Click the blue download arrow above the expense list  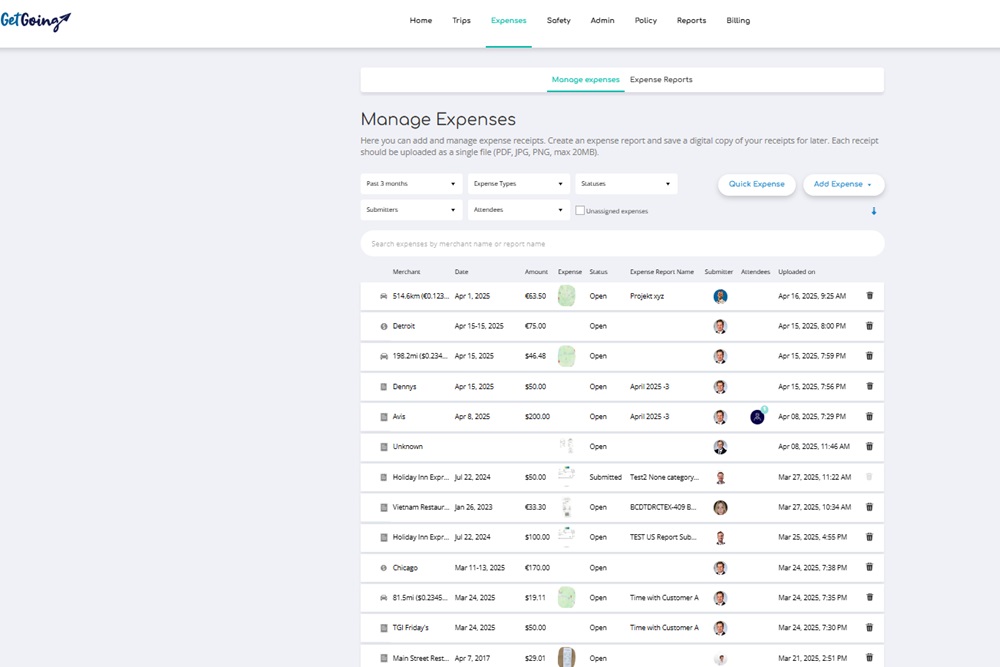pyautogui.click(x=876, y=211)
